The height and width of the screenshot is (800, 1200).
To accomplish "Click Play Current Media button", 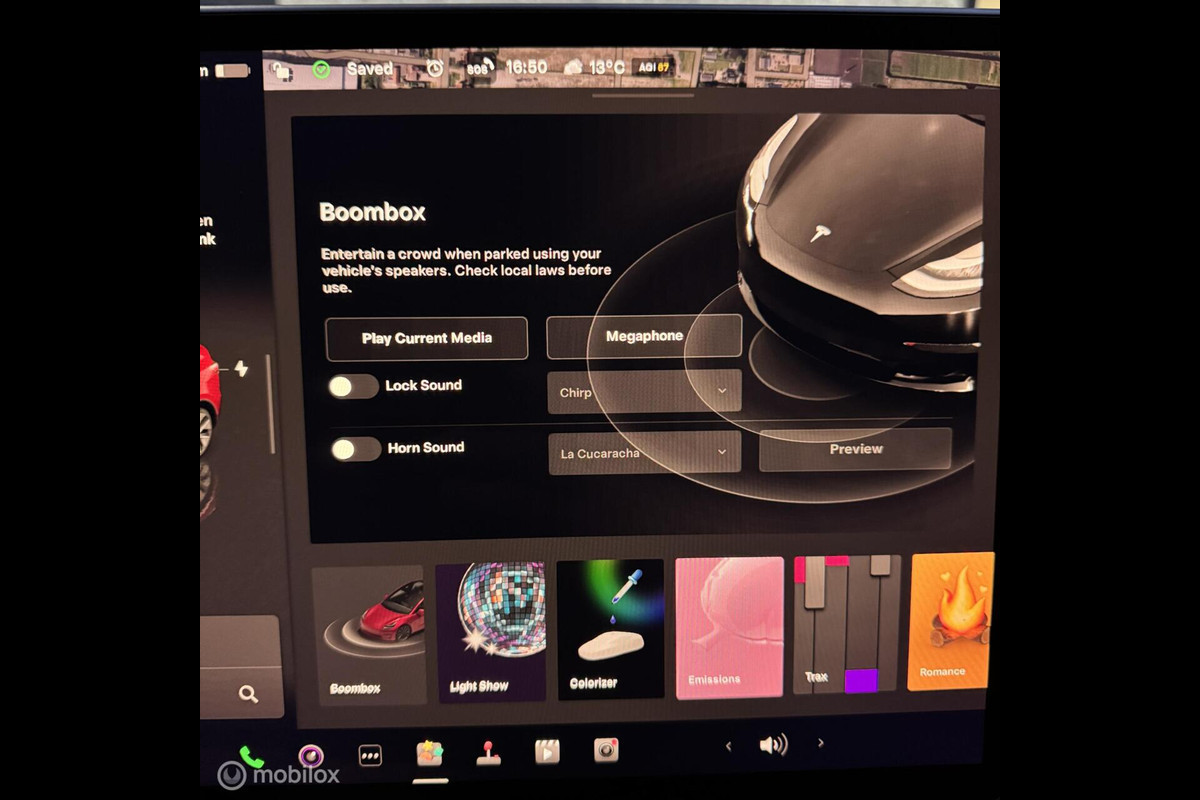I will coord(427,338).
